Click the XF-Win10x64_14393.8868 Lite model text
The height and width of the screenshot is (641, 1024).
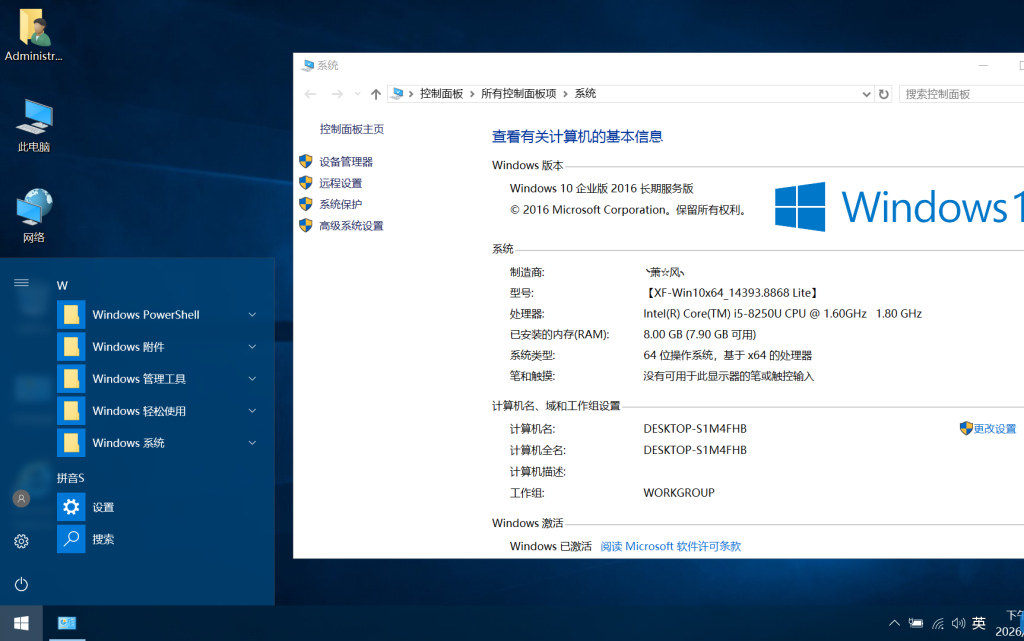732,293
